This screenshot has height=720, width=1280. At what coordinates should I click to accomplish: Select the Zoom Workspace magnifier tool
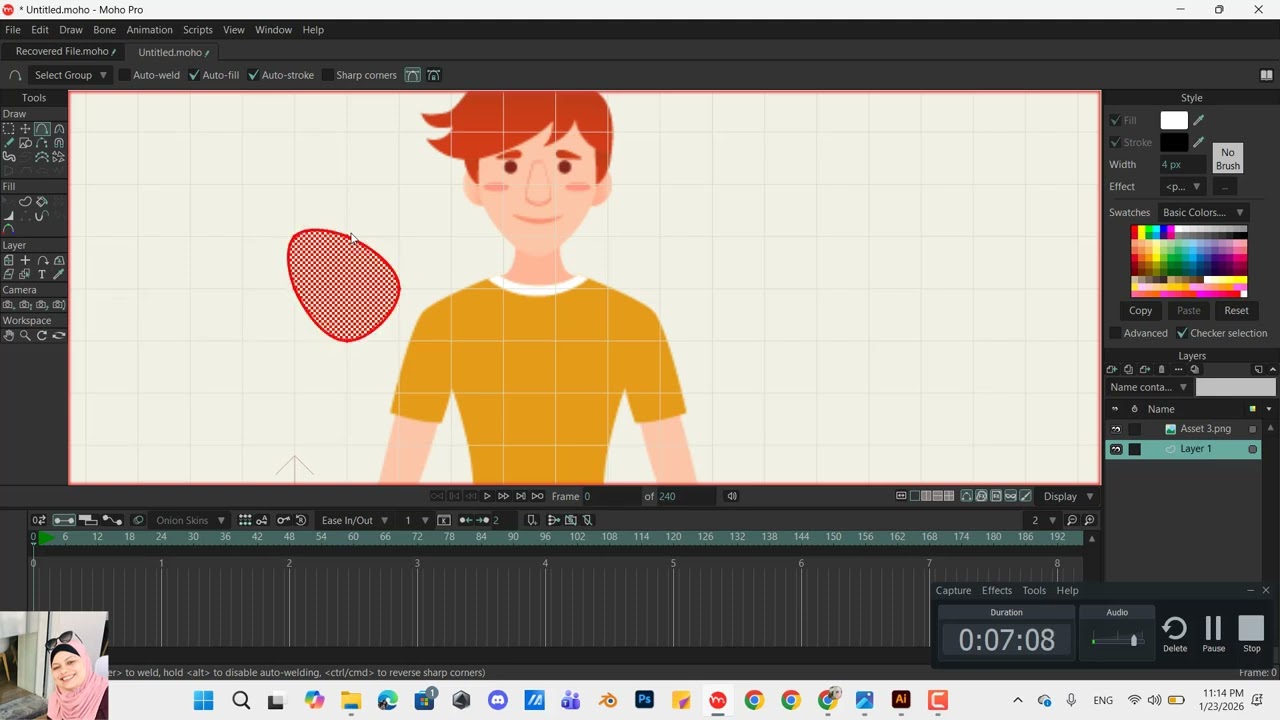25,335
